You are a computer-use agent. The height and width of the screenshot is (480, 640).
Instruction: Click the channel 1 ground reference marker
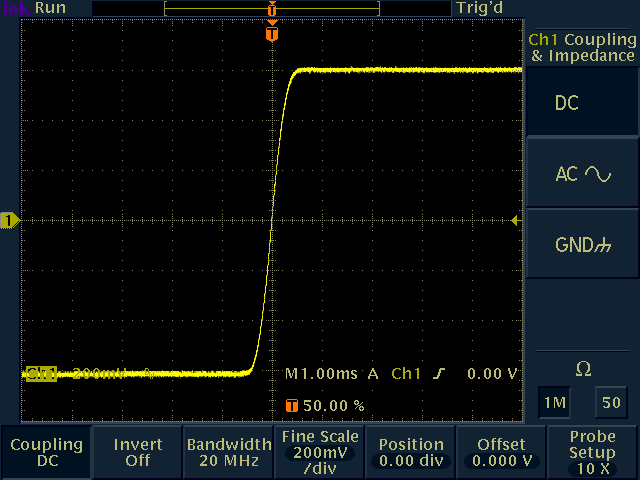point(10,220)
